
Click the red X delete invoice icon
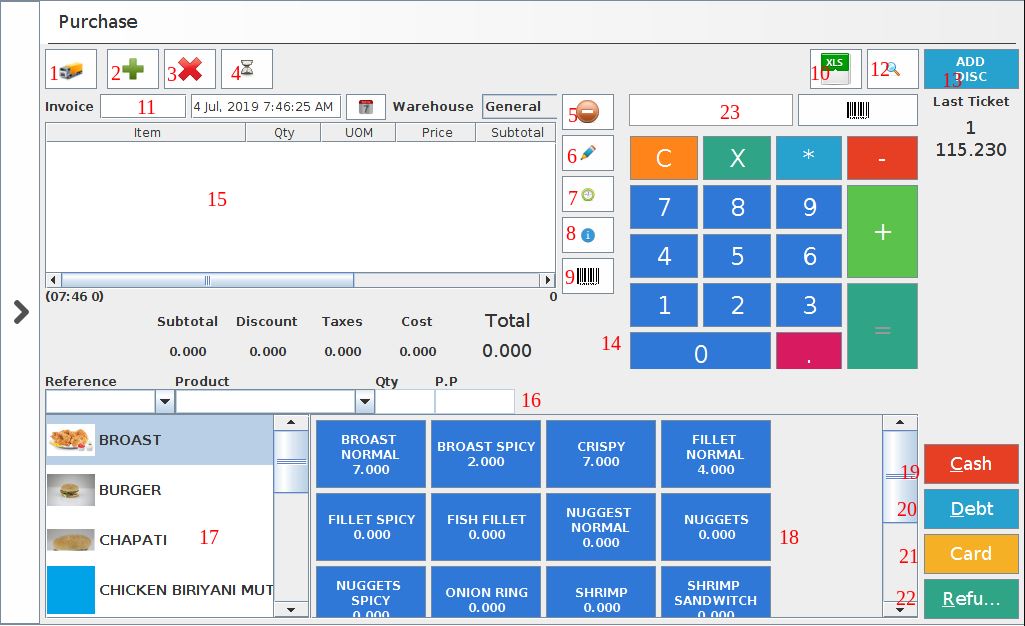(190, 70)
